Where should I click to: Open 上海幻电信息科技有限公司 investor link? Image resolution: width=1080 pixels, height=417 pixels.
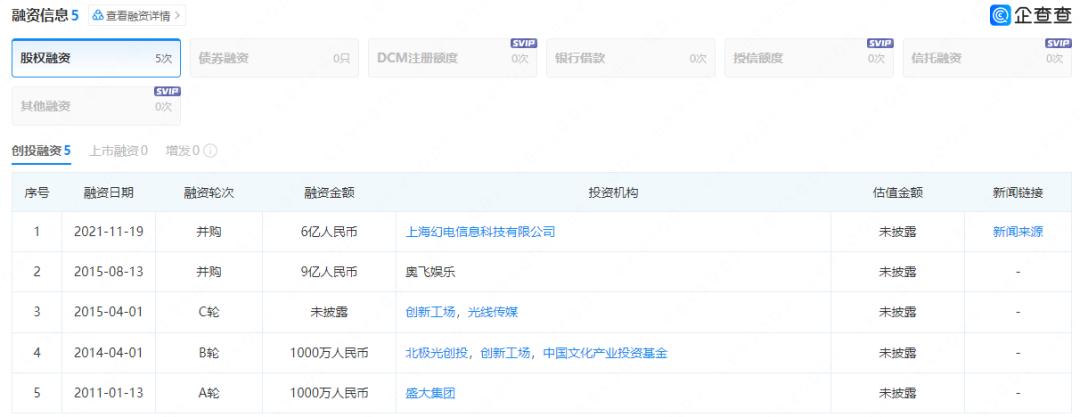point(480,231)
